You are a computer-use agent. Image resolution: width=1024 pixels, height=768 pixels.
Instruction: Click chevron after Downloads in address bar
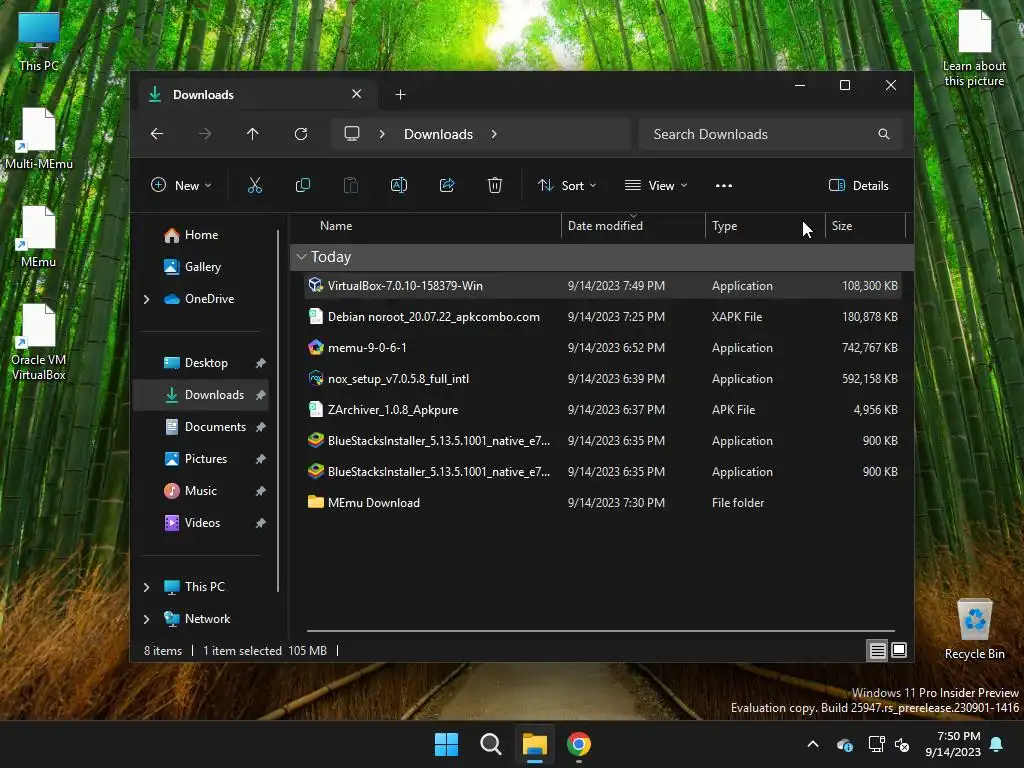coord(494,134)
